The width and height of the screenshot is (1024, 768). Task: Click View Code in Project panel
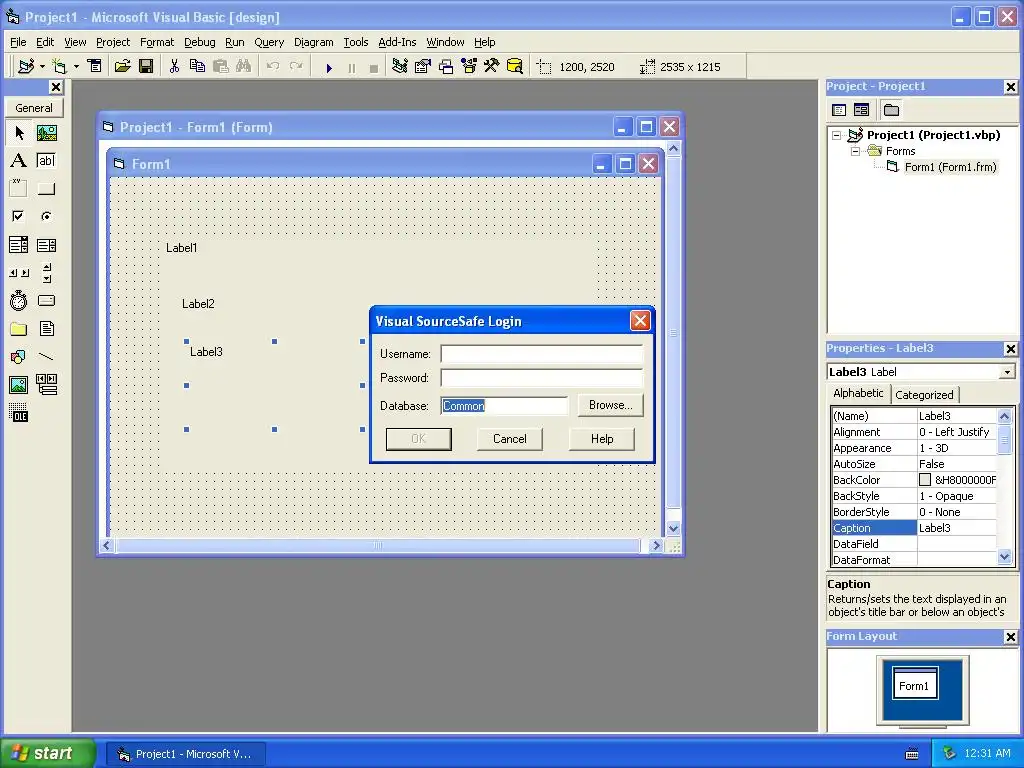point(839,110)
